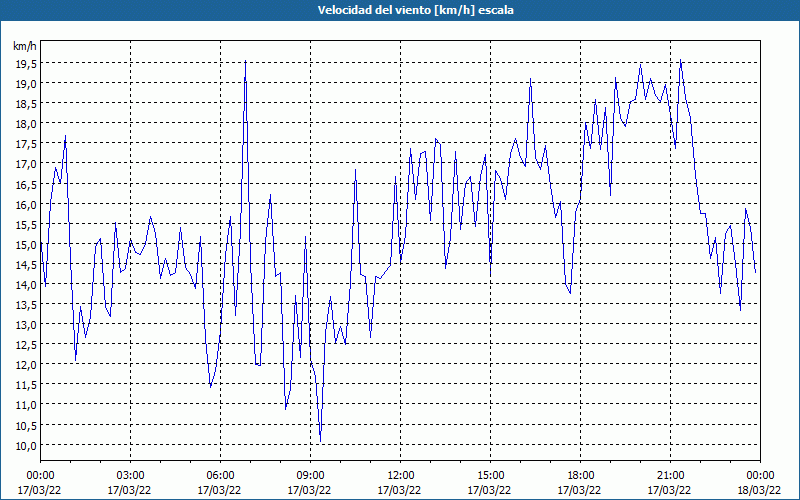The width and height of the screenshot is (800, 500).
Task: Click the '19,5' y-axis value
Action: point(25,63)
